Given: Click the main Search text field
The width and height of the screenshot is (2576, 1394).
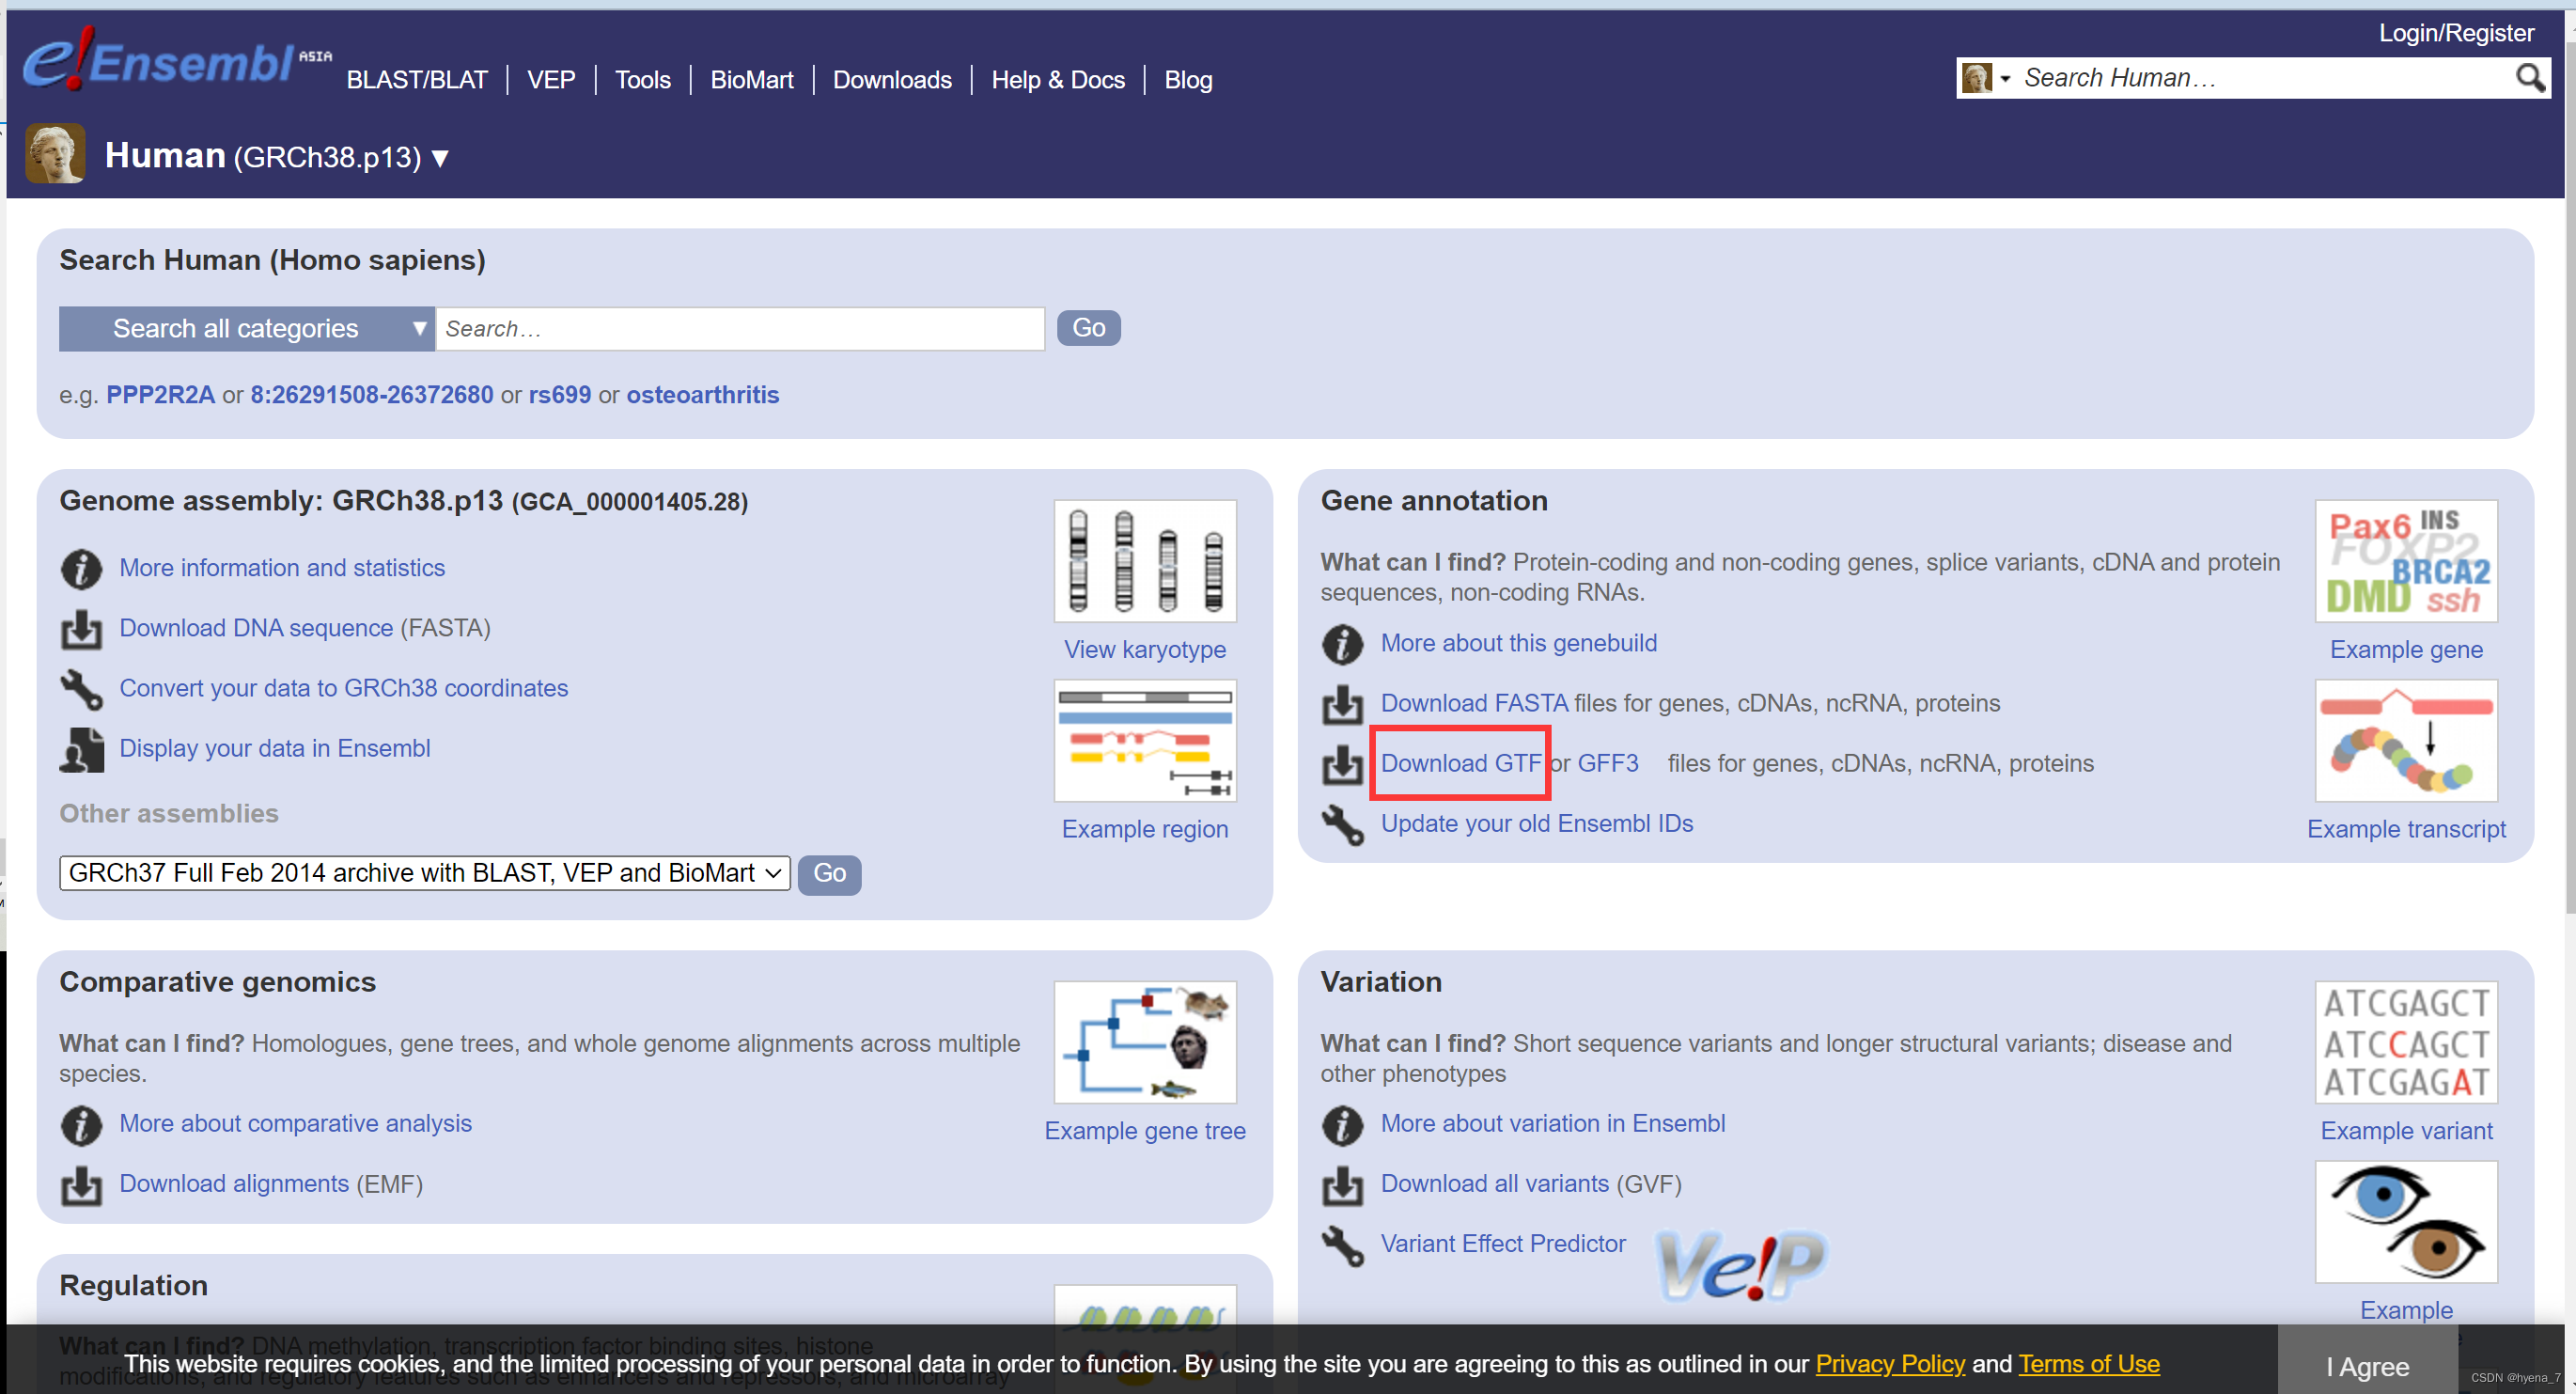Looking at the screenshot, I should point(740,328).
